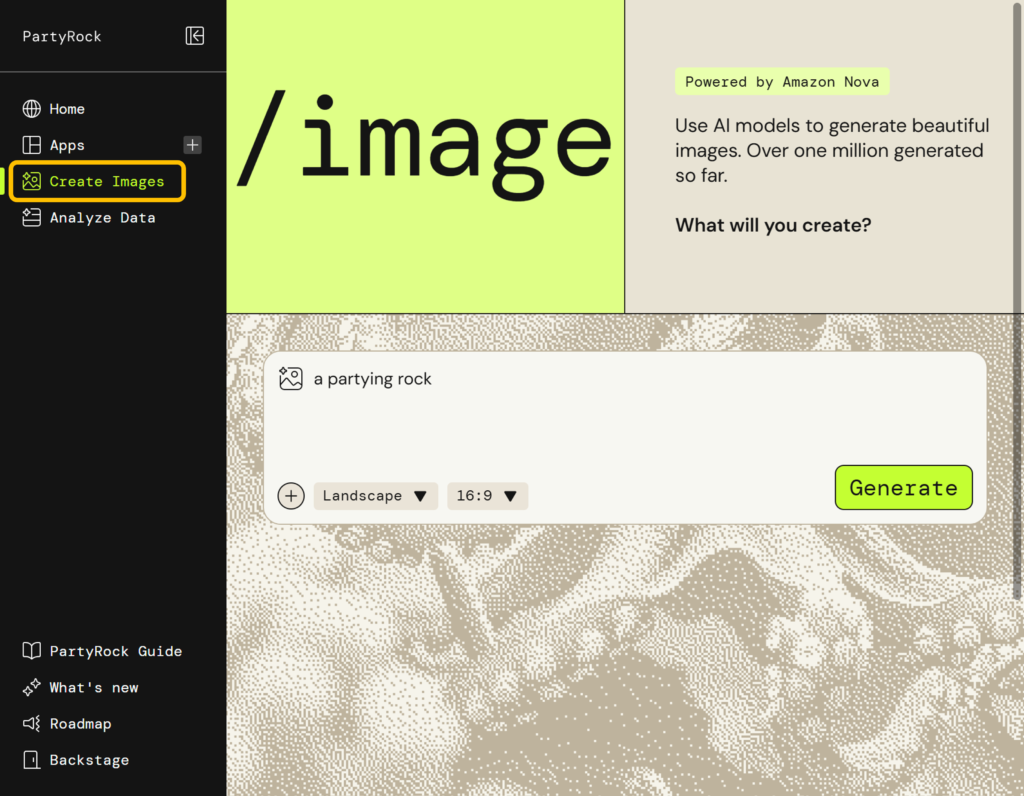The height and width of the screenshot is (796, 1024).
Task: Open the Landscape orientation dropdown
Action: coord(375,495)
